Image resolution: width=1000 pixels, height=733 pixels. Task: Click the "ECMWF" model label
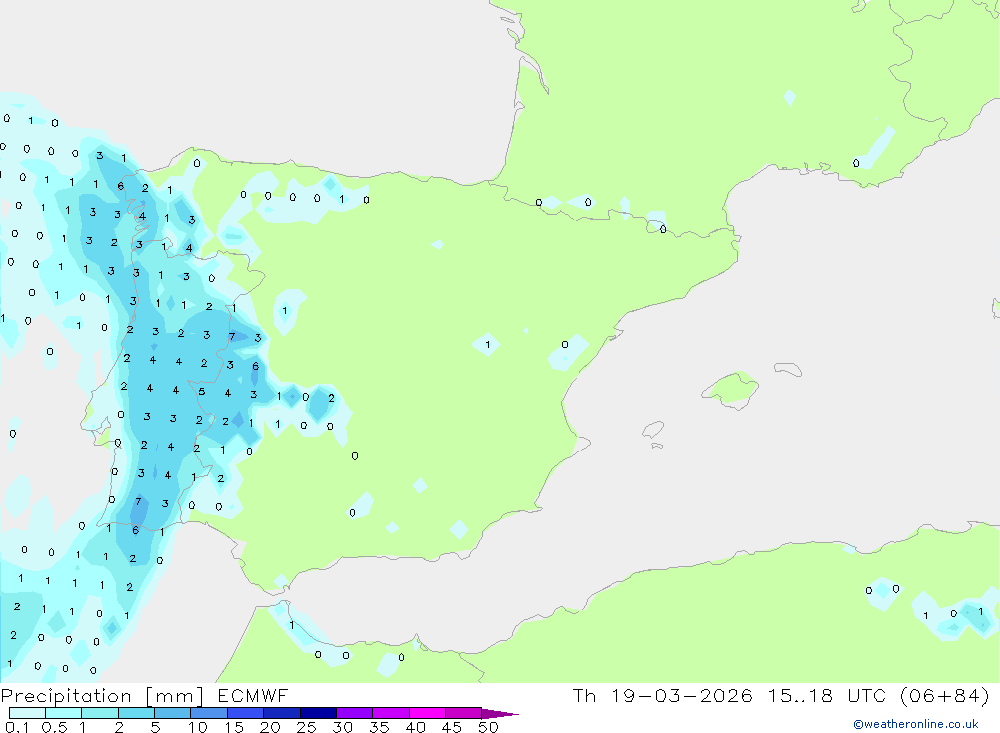[x=253, y=696]
